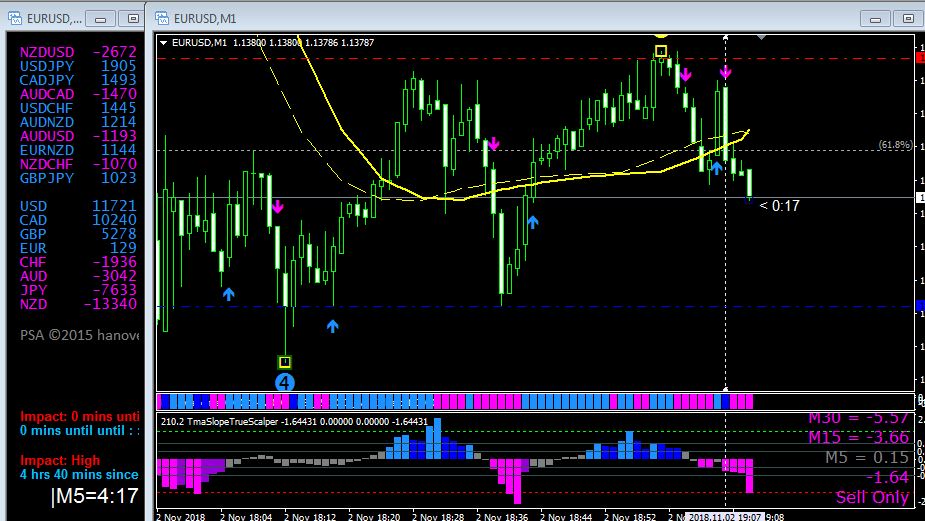Click the left EURUSD window title icon
The image size is (925, 521).
click(15, 18)
